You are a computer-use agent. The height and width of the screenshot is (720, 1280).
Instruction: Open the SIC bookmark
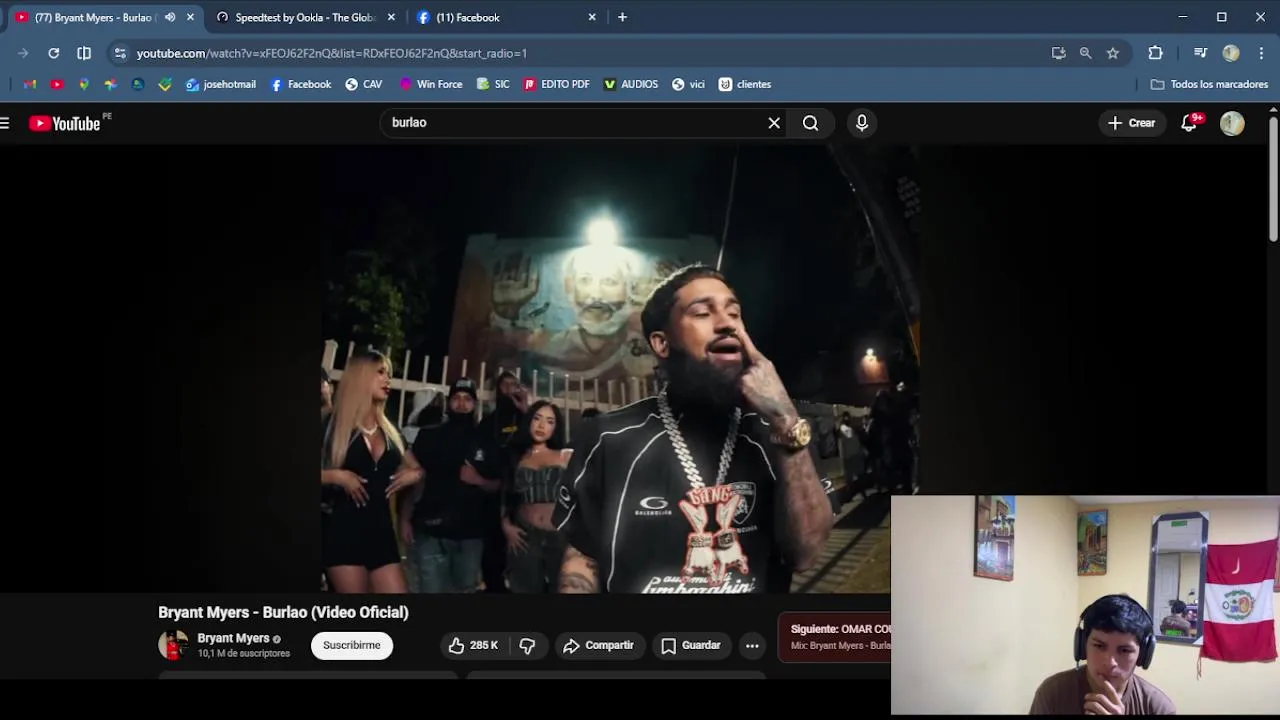pyautogui.click(x=493, y=84)
